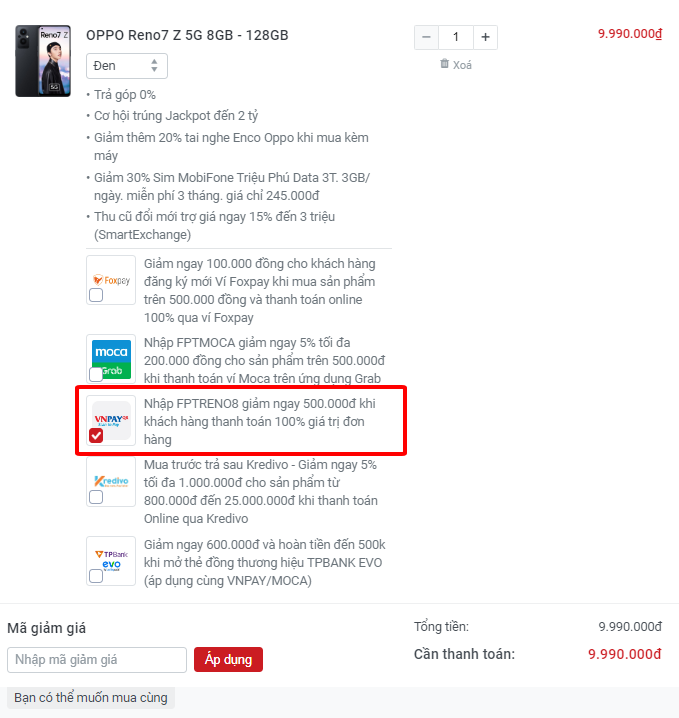Click the Moca Grab logo icon

tap(111, 359)
